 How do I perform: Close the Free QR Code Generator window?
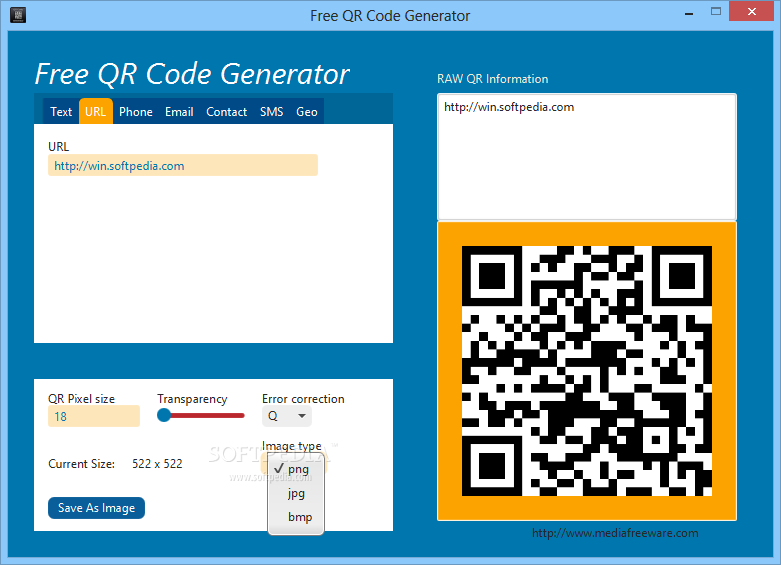point(752,11)
